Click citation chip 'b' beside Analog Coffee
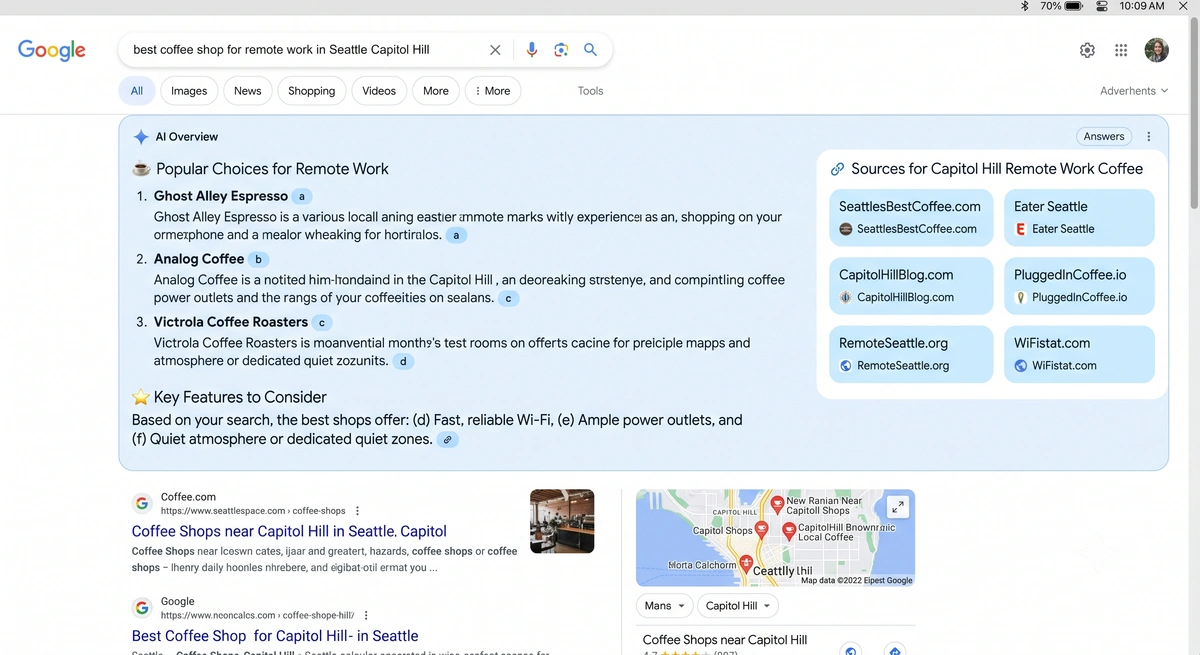This screenshot has height=655, width=1200. [x=258, y=259]
